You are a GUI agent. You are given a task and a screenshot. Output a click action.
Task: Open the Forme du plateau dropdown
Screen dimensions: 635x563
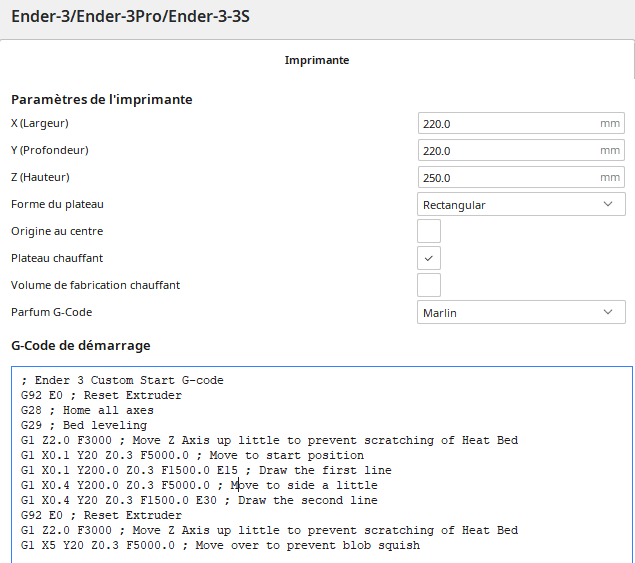click(521, 204)
